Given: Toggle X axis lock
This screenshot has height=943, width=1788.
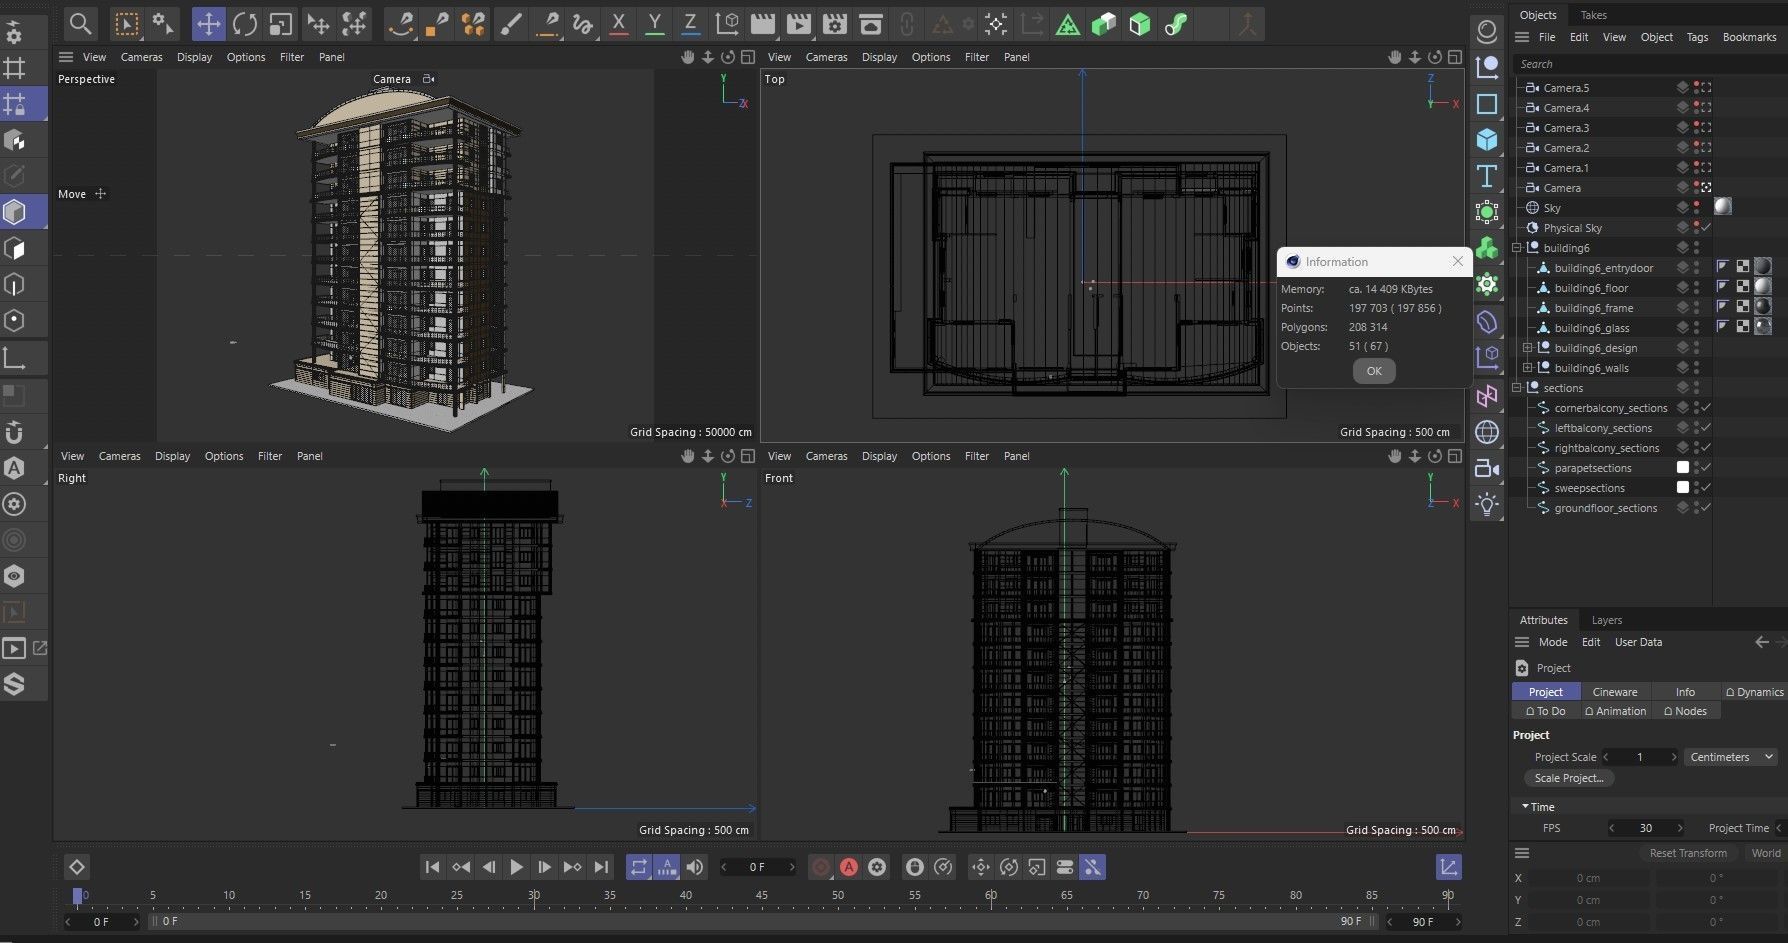Looking at the screenshot, I should (x=619, y=24).
